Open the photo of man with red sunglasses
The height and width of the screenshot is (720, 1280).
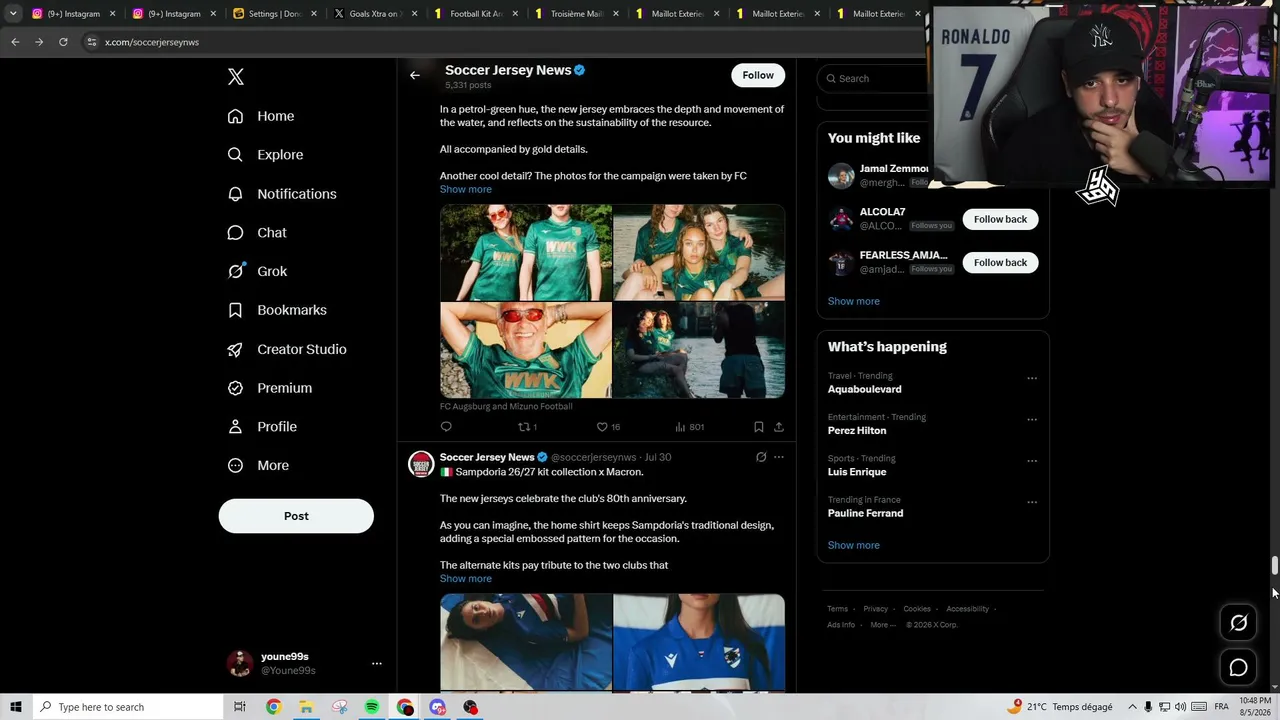click(526, 350)
